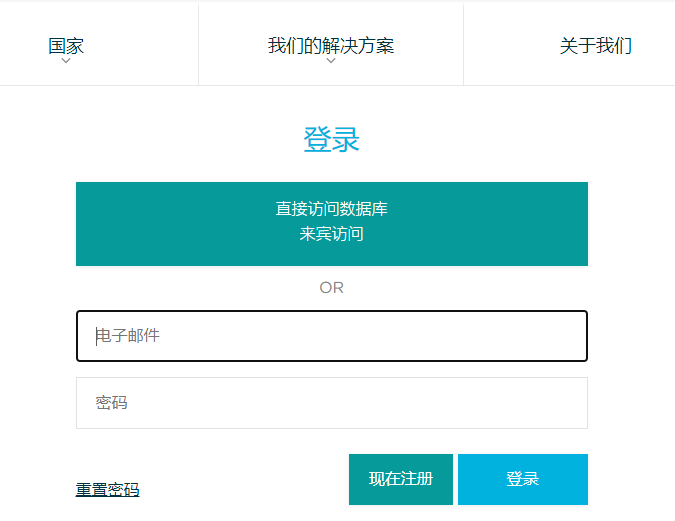675x521 pixels.
Task: Focus the 电子邮件 input field
Action: pos(332,336)
